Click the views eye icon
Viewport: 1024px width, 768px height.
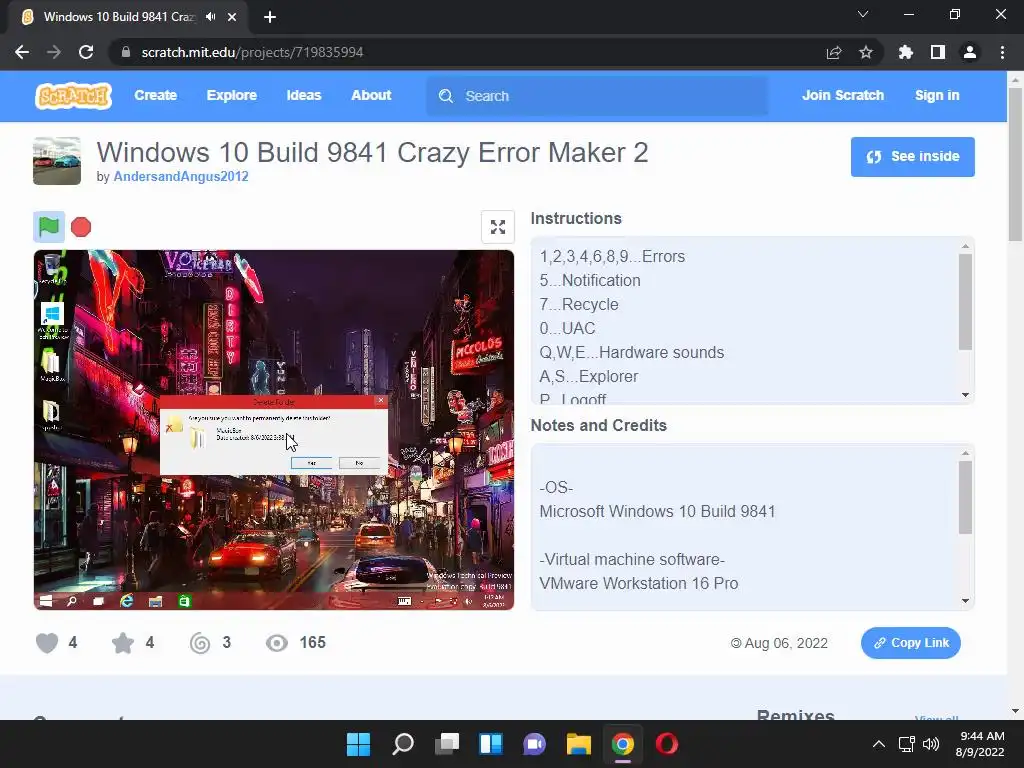tap(277, 643)
